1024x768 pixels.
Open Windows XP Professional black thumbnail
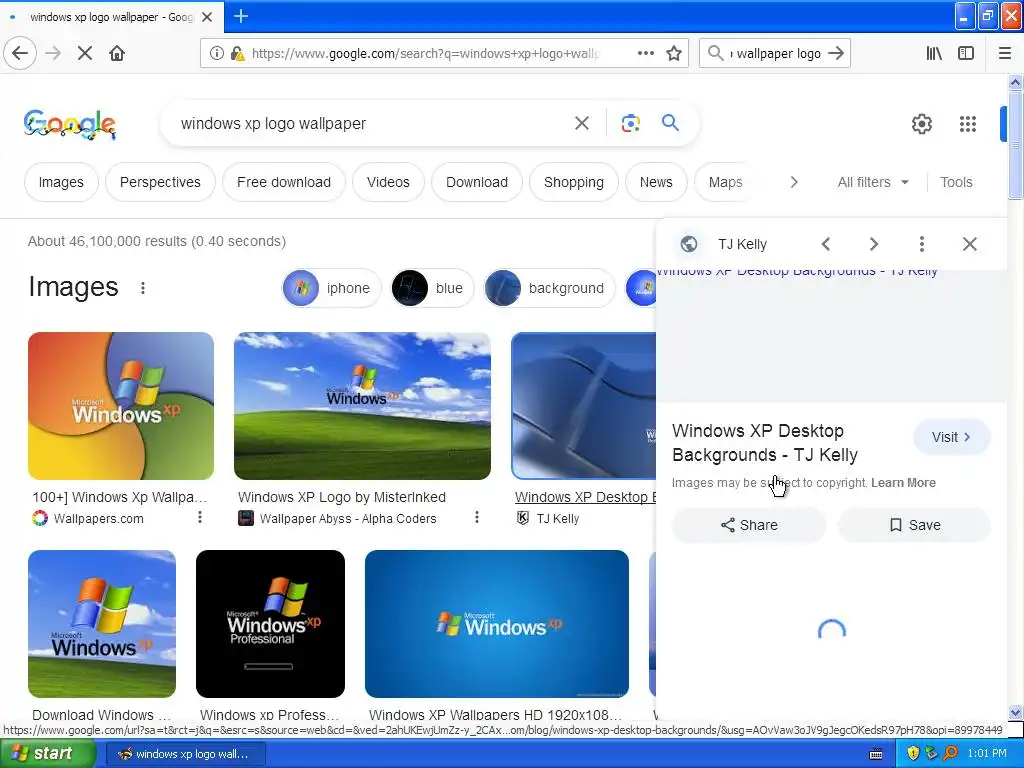click(270, 624)
